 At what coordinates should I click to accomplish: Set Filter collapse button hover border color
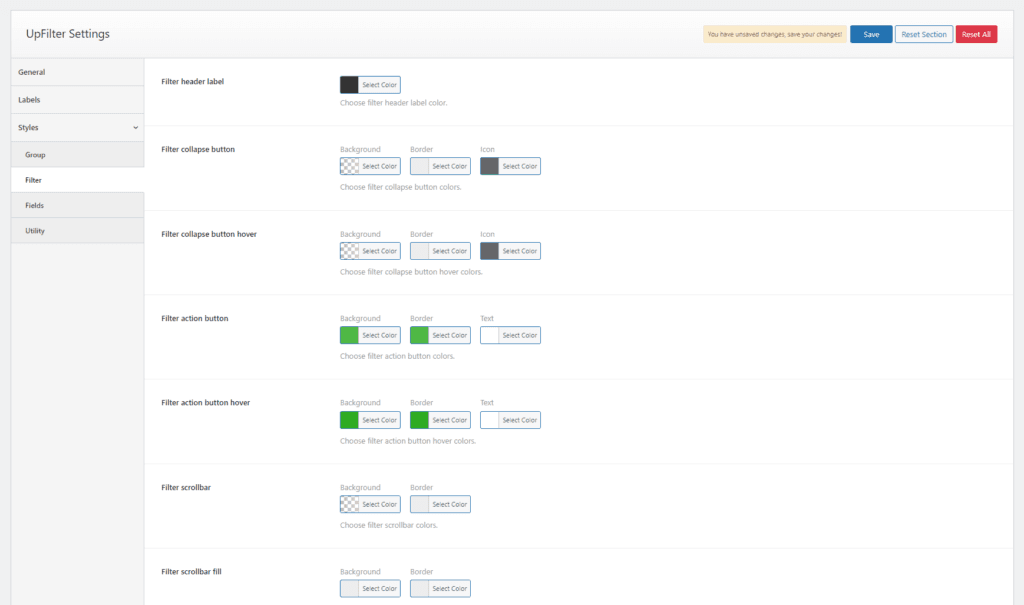pyautogui.click(x=440, y=251)
